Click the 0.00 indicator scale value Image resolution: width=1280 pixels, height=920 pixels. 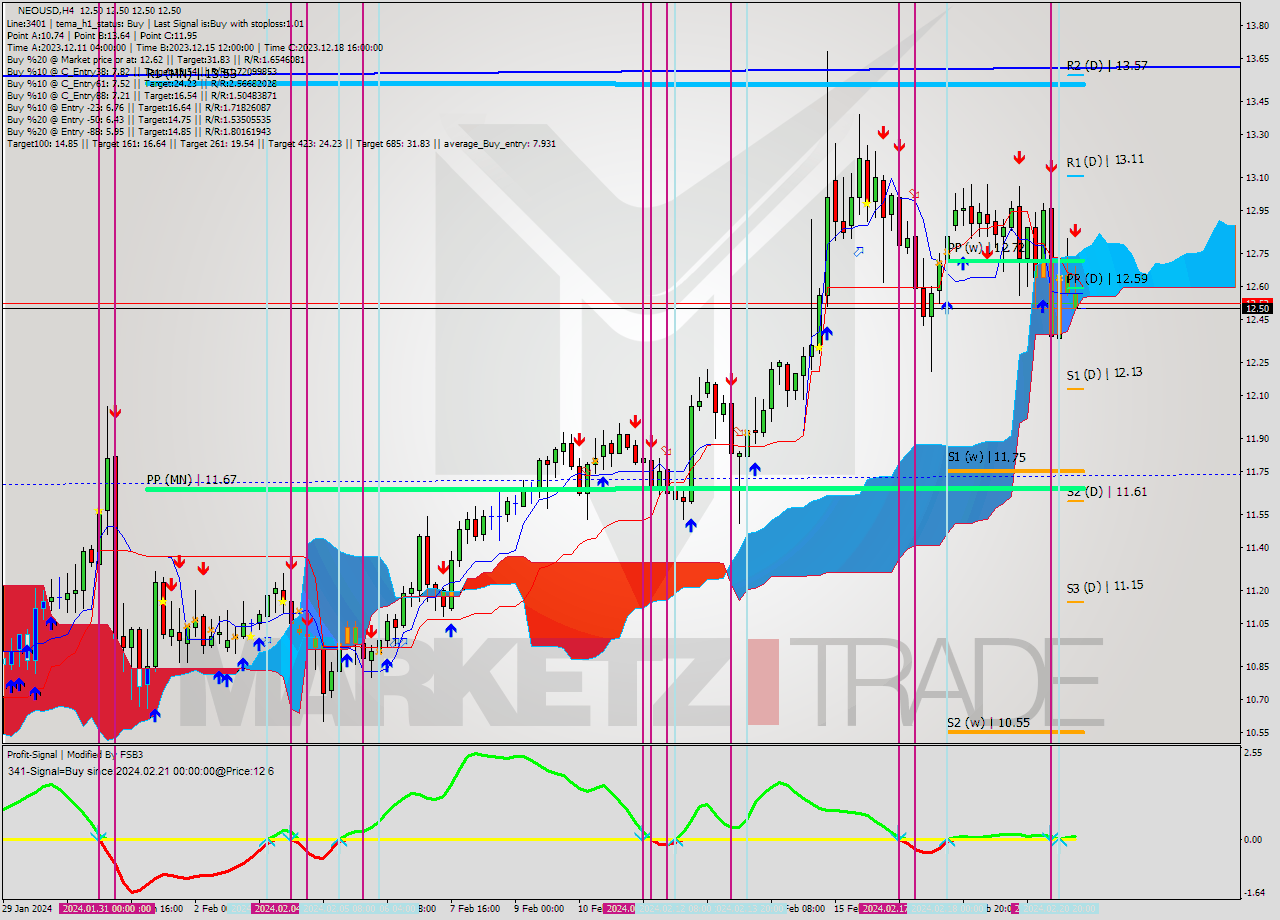[x=1255, y=840]
